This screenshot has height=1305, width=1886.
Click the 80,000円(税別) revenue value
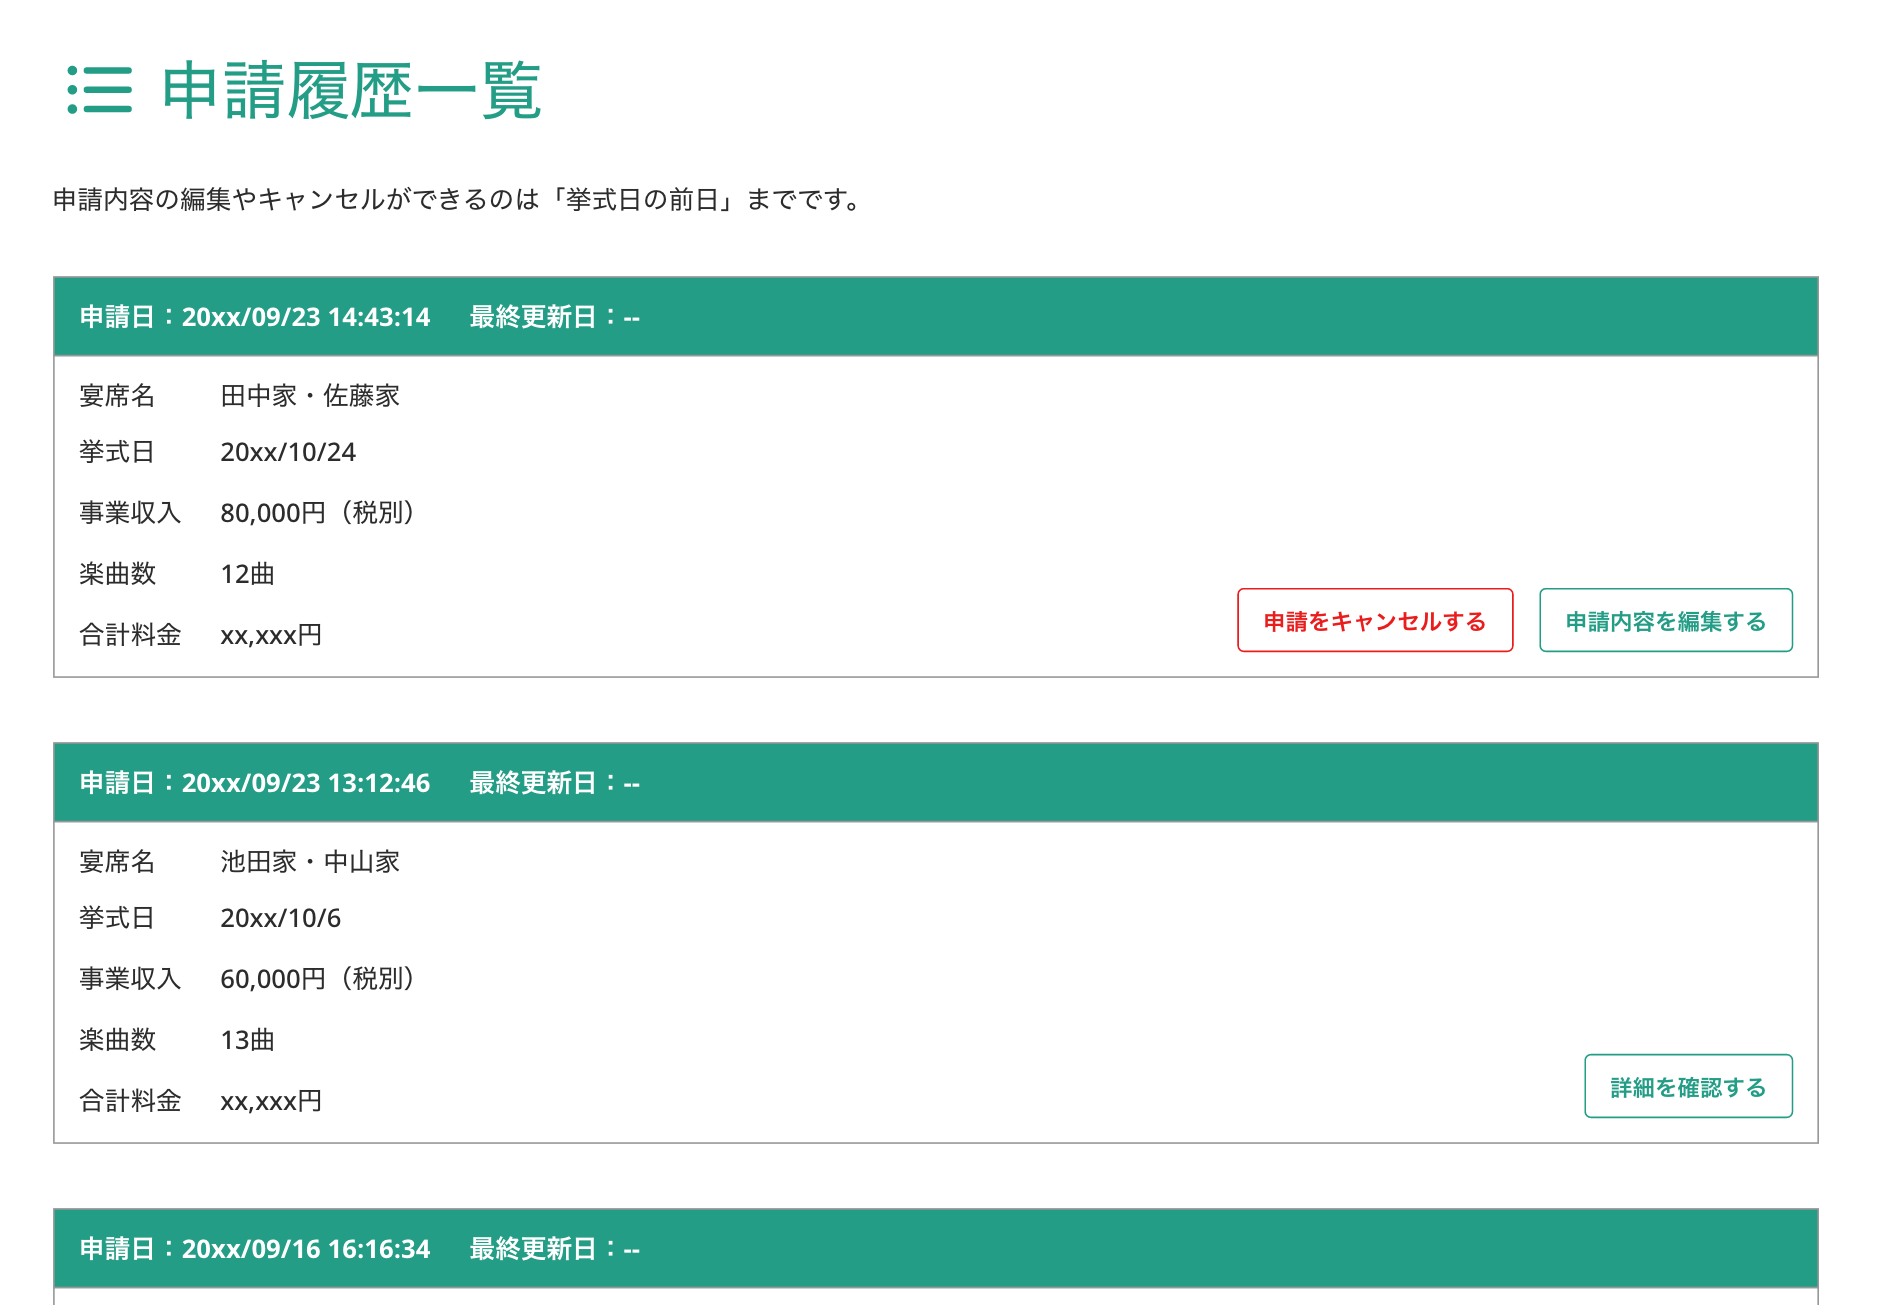317,513
